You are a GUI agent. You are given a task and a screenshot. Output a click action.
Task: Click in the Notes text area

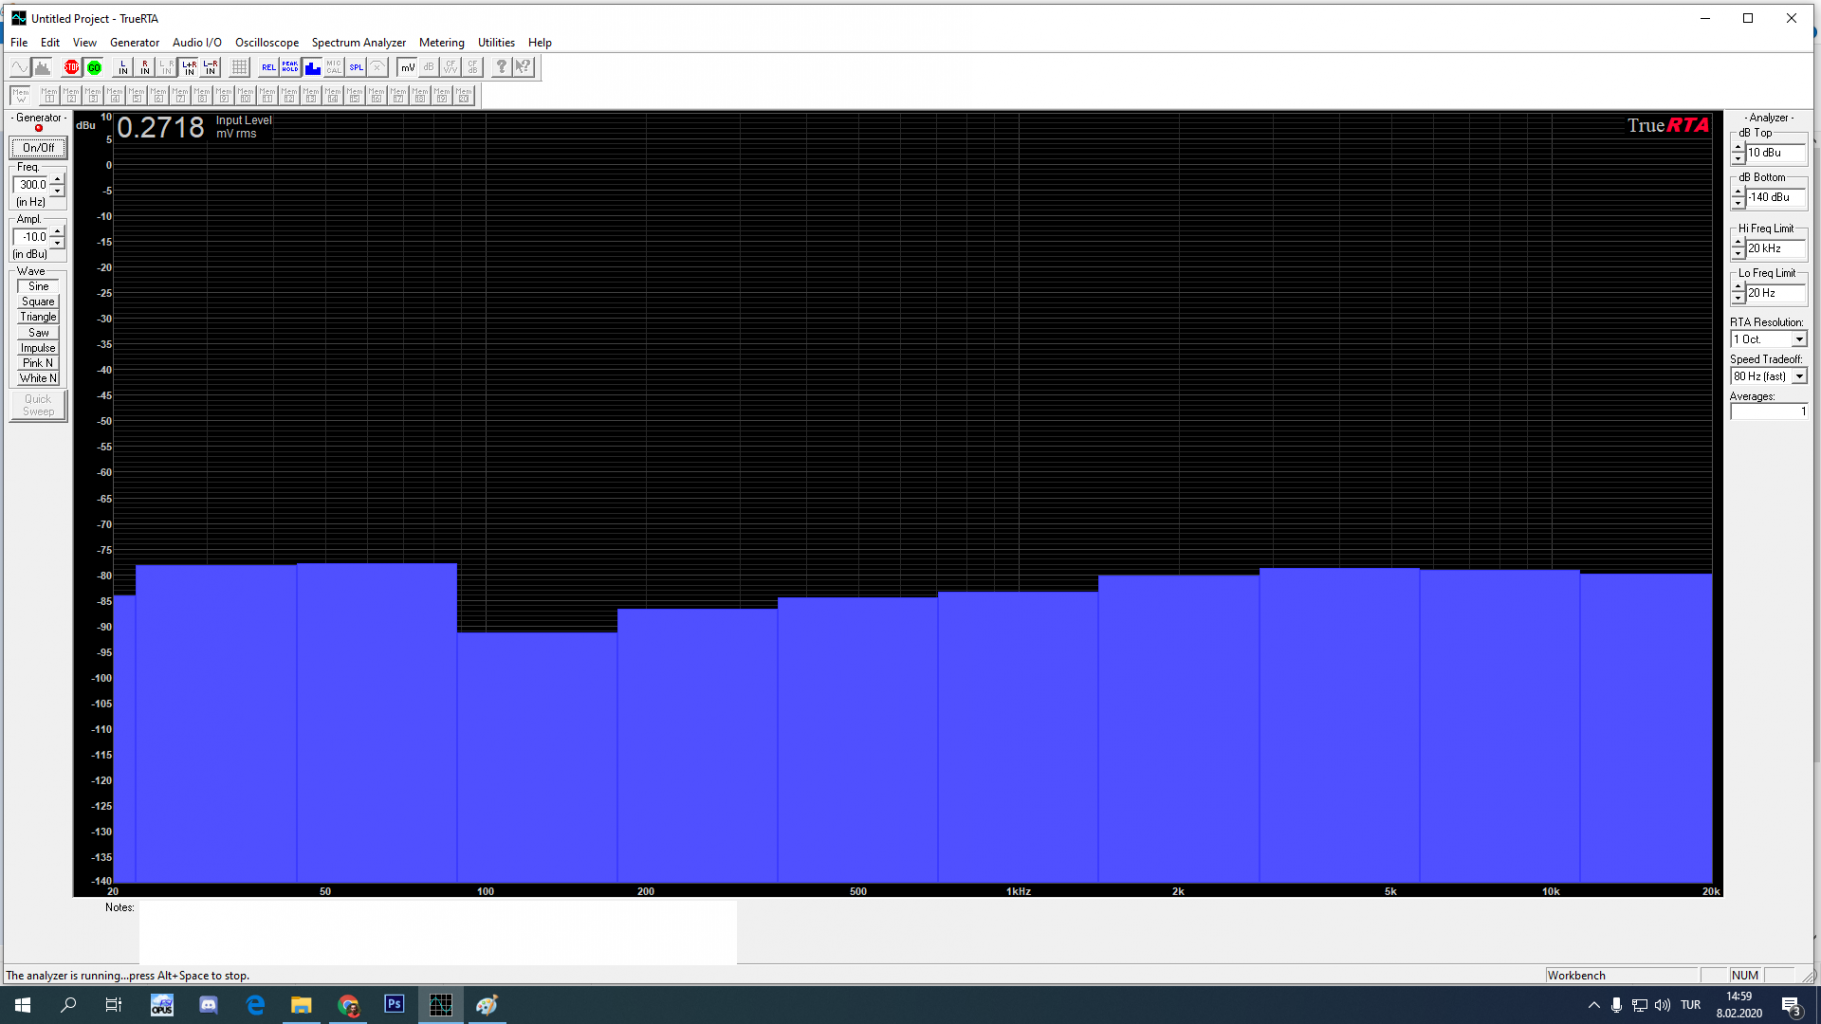pyautogui.click(x=437, y=932)
